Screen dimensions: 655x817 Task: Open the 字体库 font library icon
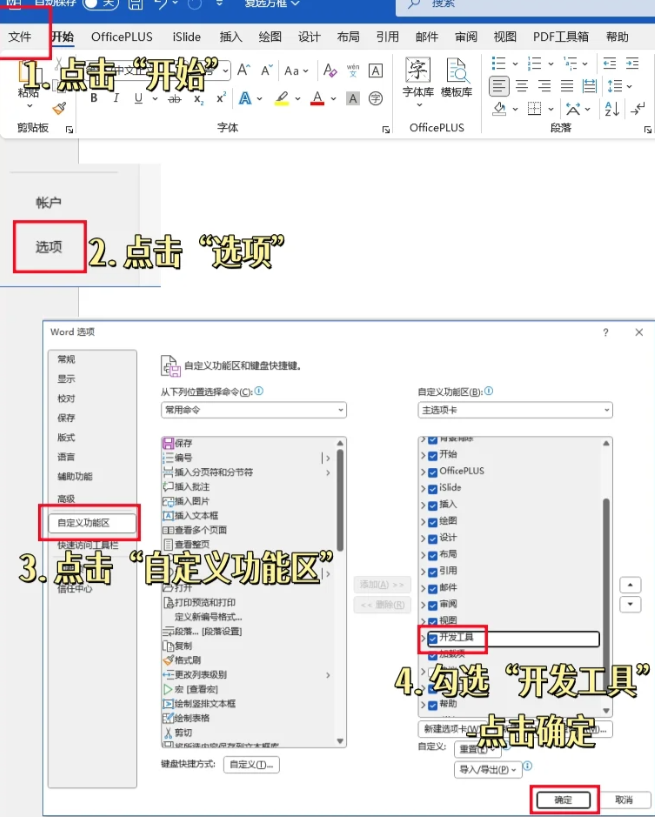(418, 74)
